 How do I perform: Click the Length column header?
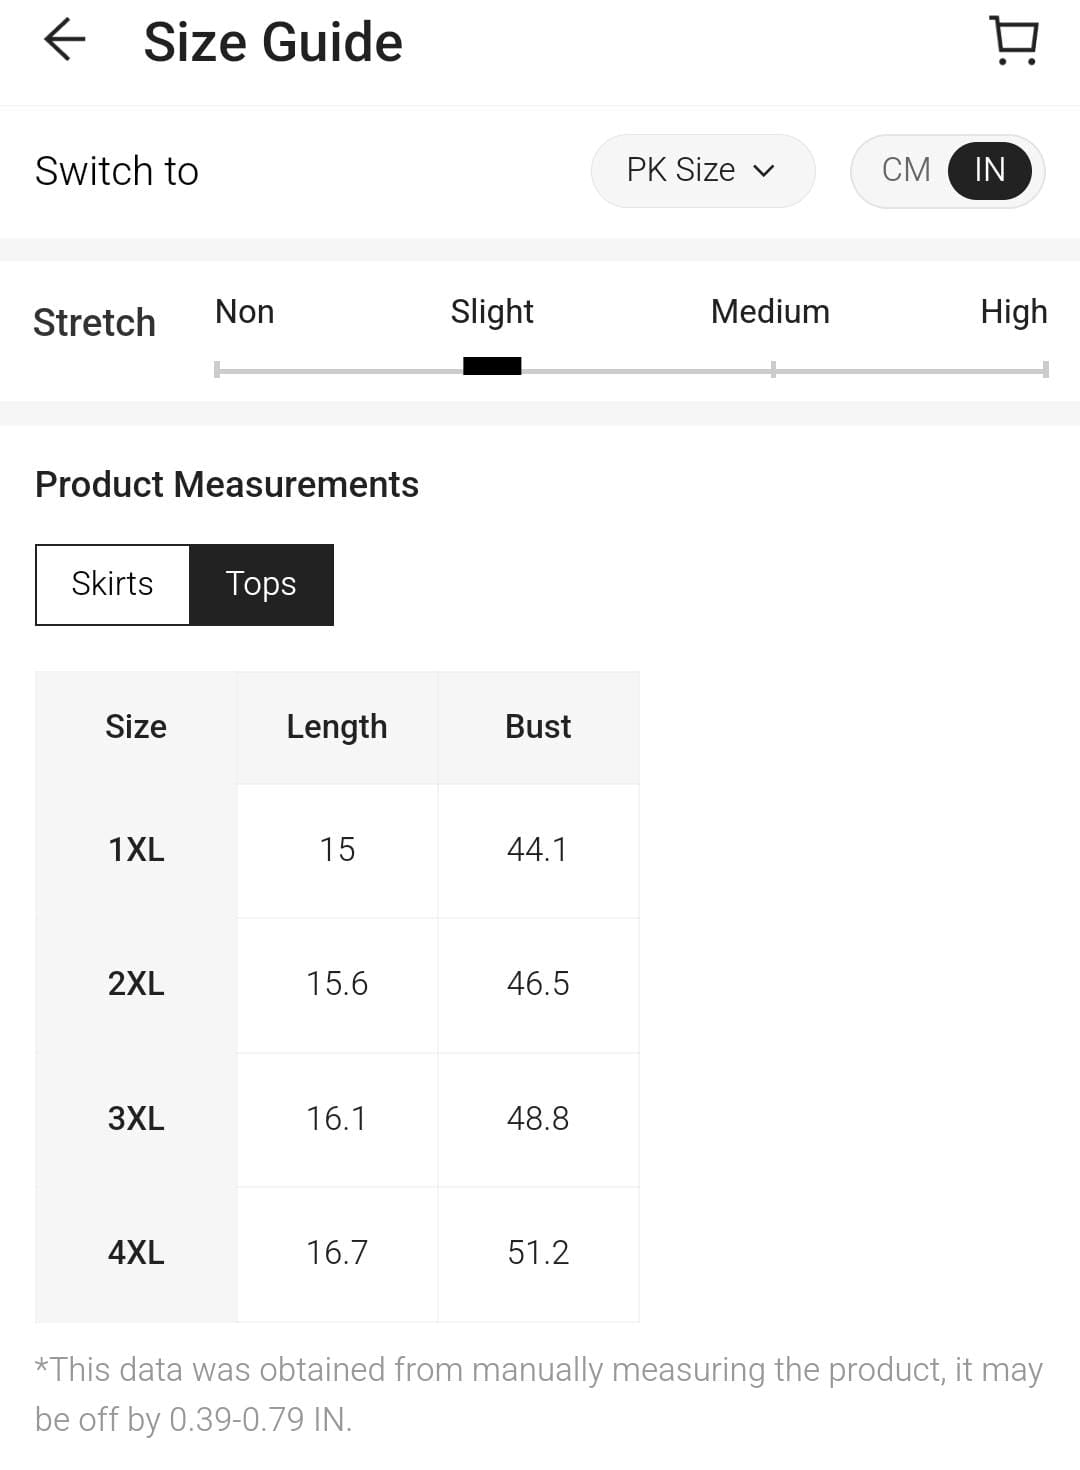[x=337, y=727]
